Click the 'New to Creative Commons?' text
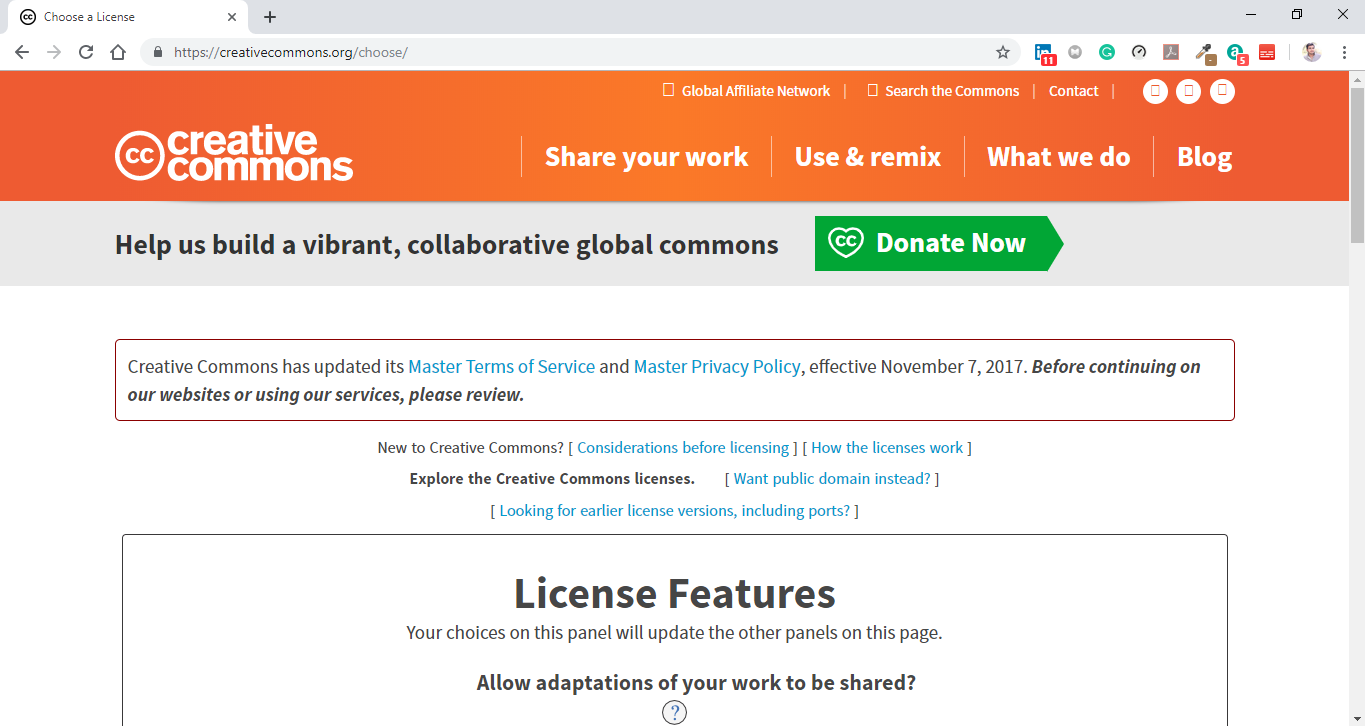This screenshot has height=726, width=1365. pyautogui.click(x=470, y=448)
